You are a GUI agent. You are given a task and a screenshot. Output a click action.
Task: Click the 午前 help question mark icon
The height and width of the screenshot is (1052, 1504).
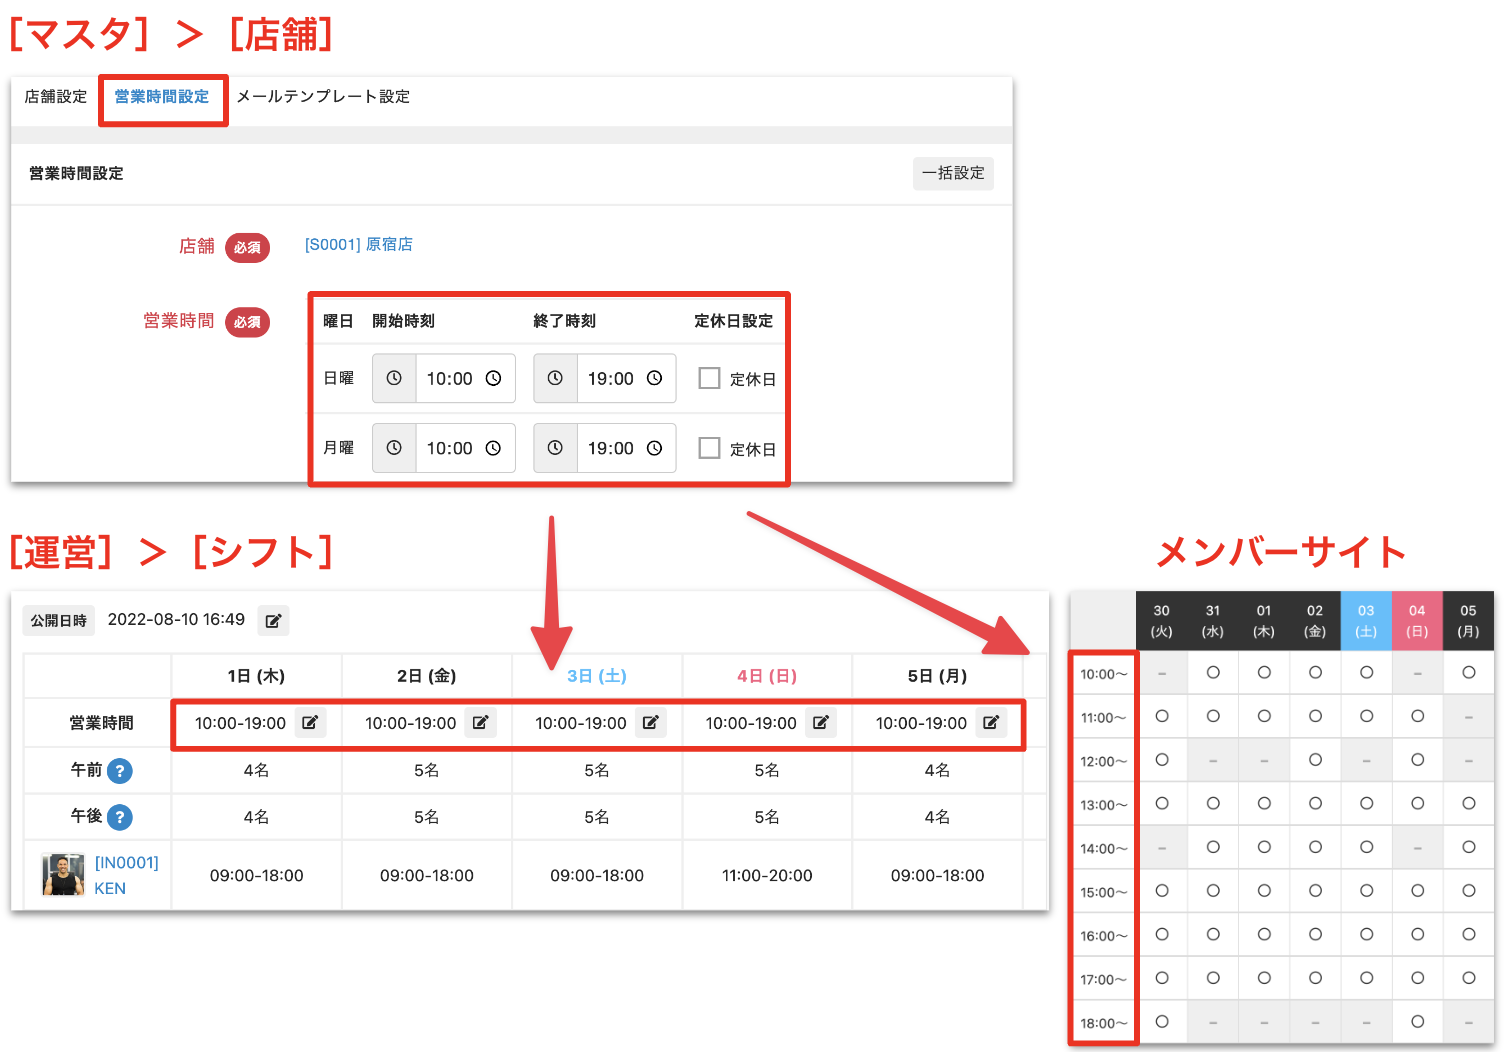click(x=120, y=771)
